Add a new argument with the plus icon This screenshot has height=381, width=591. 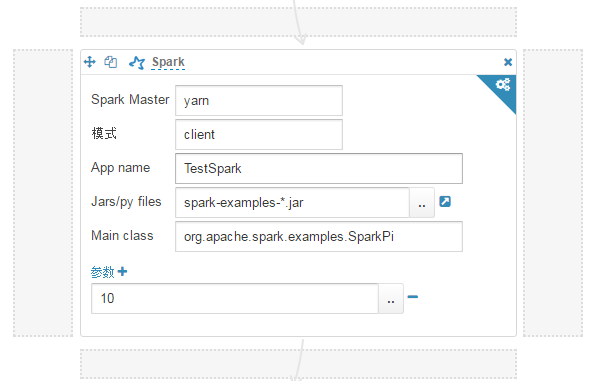click(122, 271)
